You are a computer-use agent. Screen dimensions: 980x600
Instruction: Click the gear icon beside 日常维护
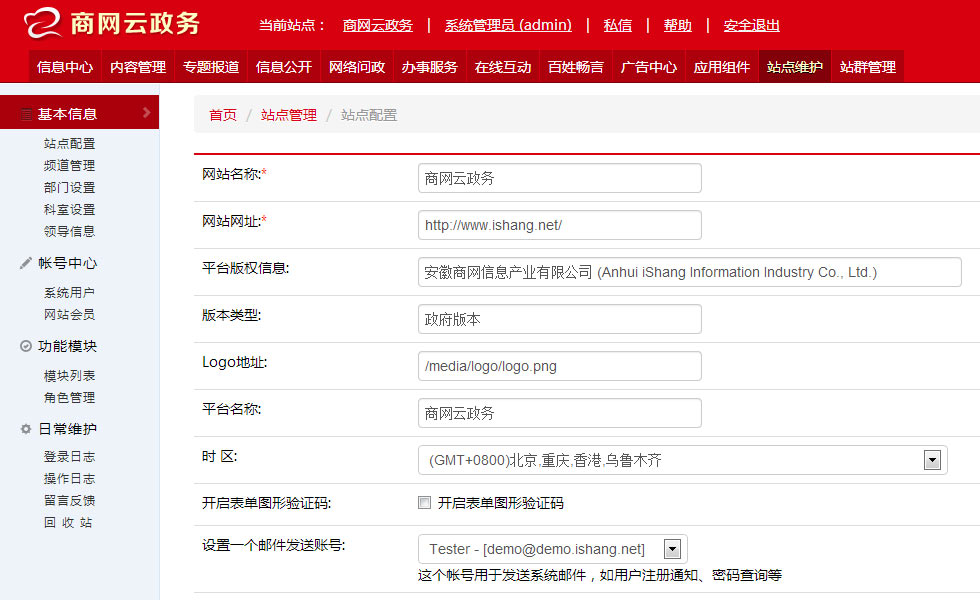[x=26, y=429]
